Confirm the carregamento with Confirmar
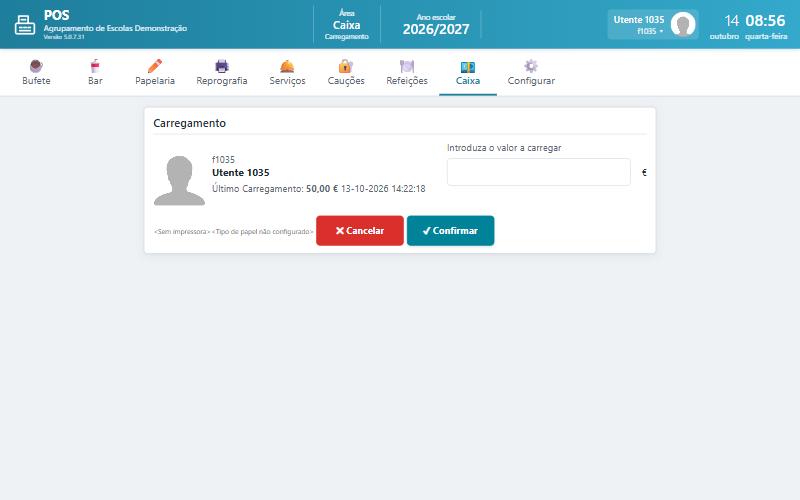Viewport: 800px width, 500px height. (451, 231)
